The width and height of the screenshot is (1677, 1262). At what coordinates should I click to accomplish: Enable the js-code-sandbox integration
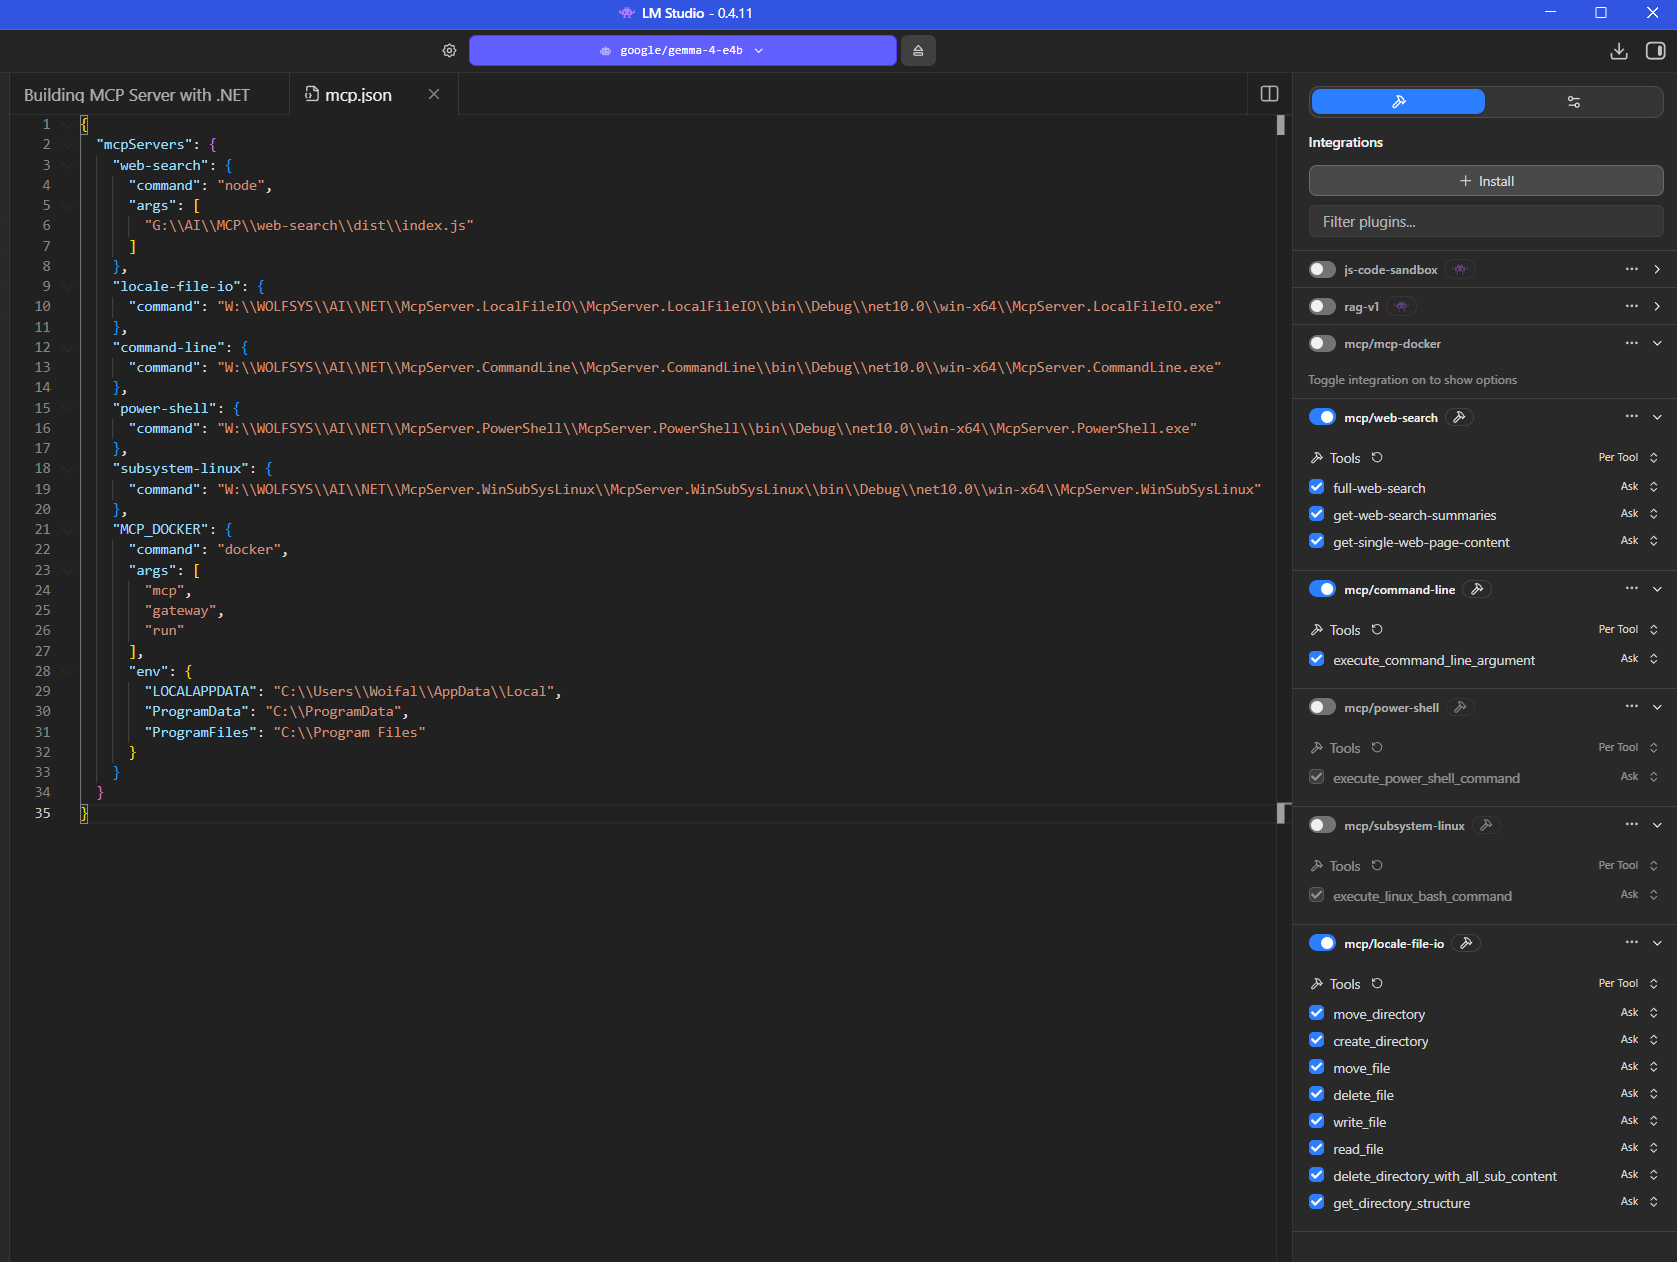[1322, 269]
